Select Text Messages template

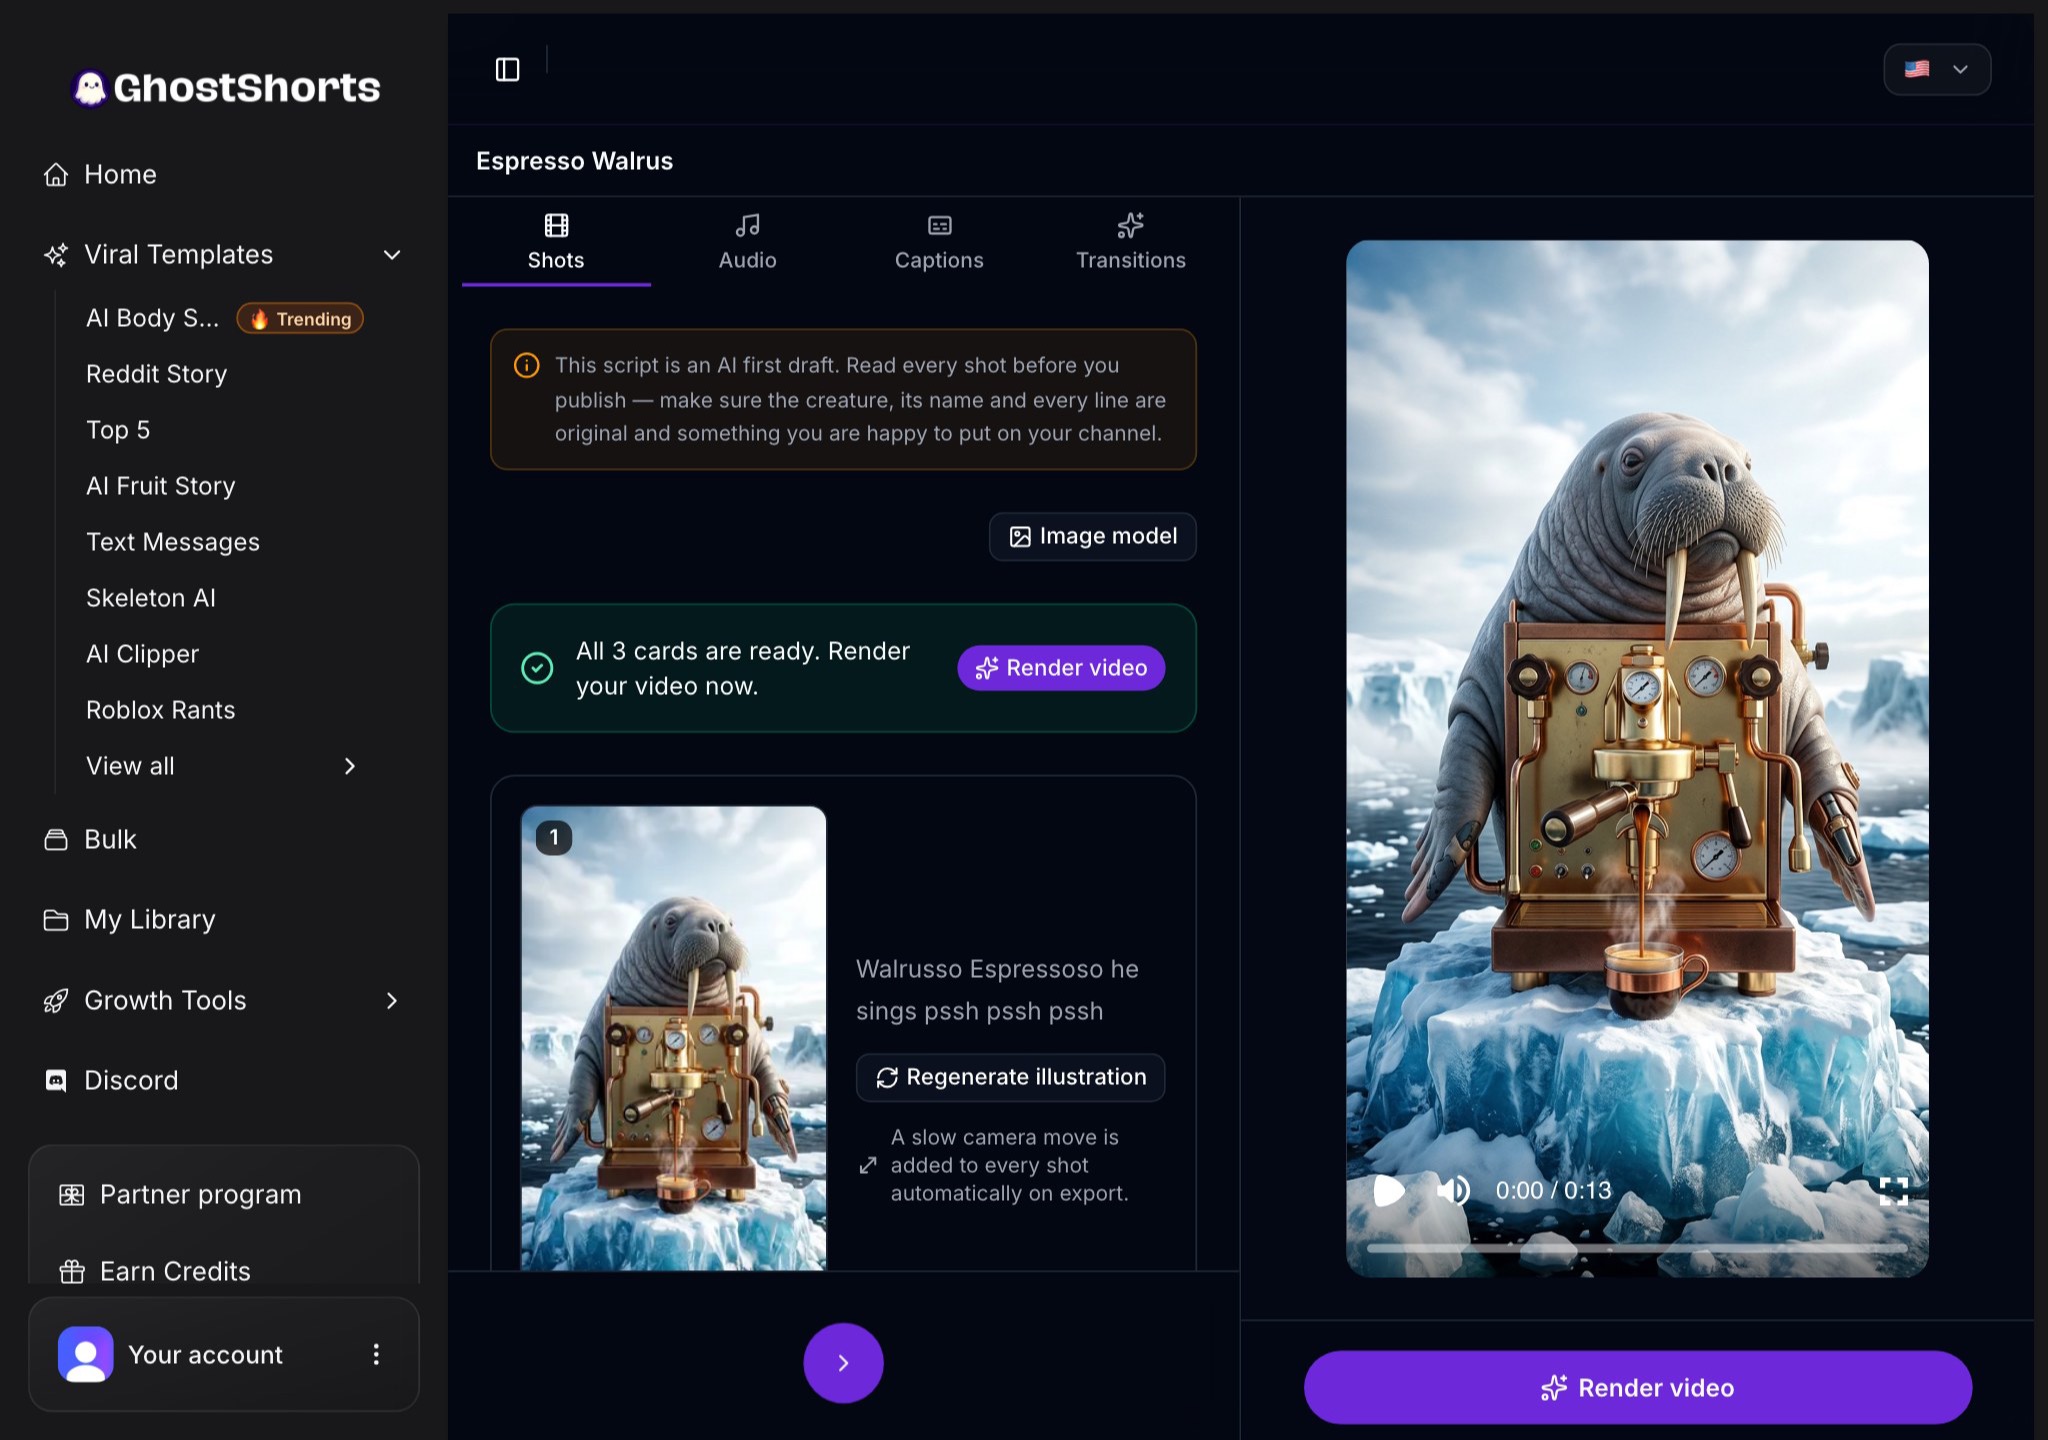coord(173,542)
